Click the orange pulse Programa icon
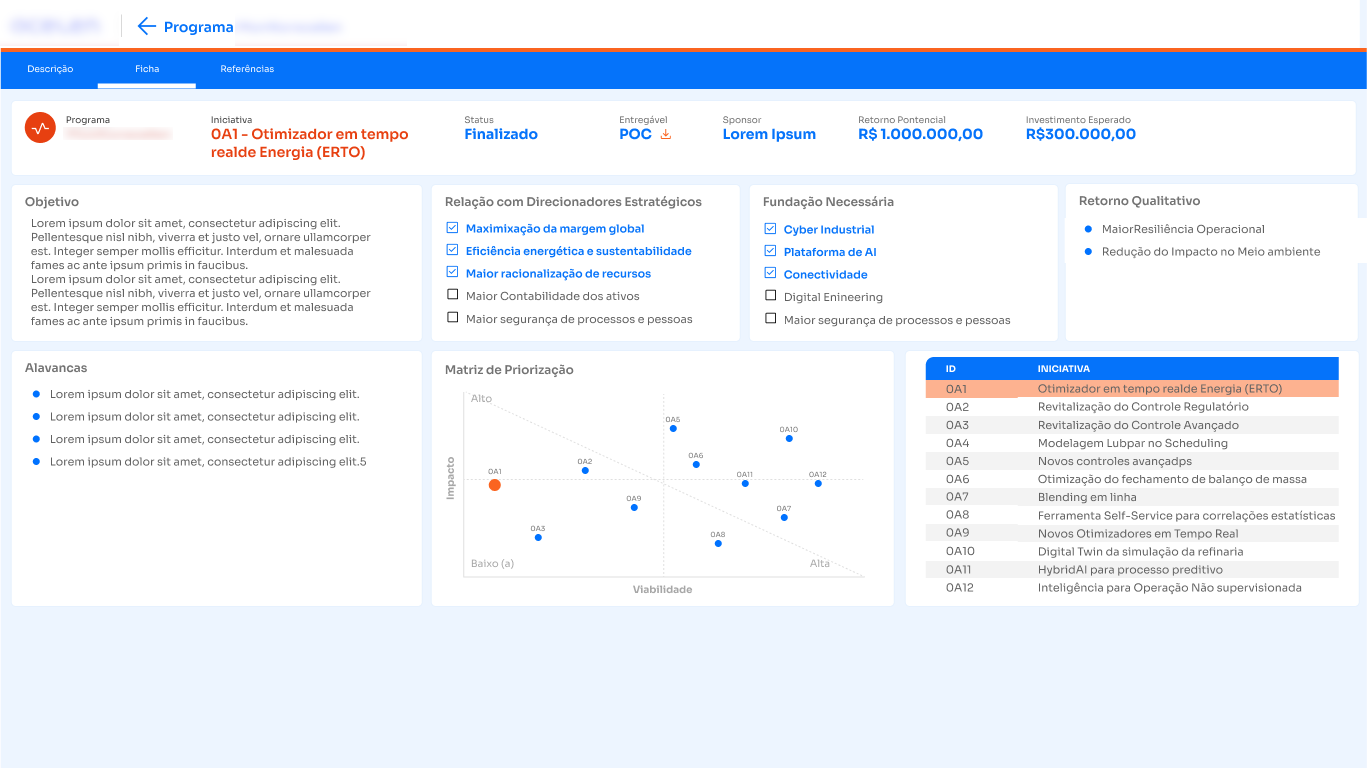The height and width of the screenshot is (768, 1367). [41, 127]
